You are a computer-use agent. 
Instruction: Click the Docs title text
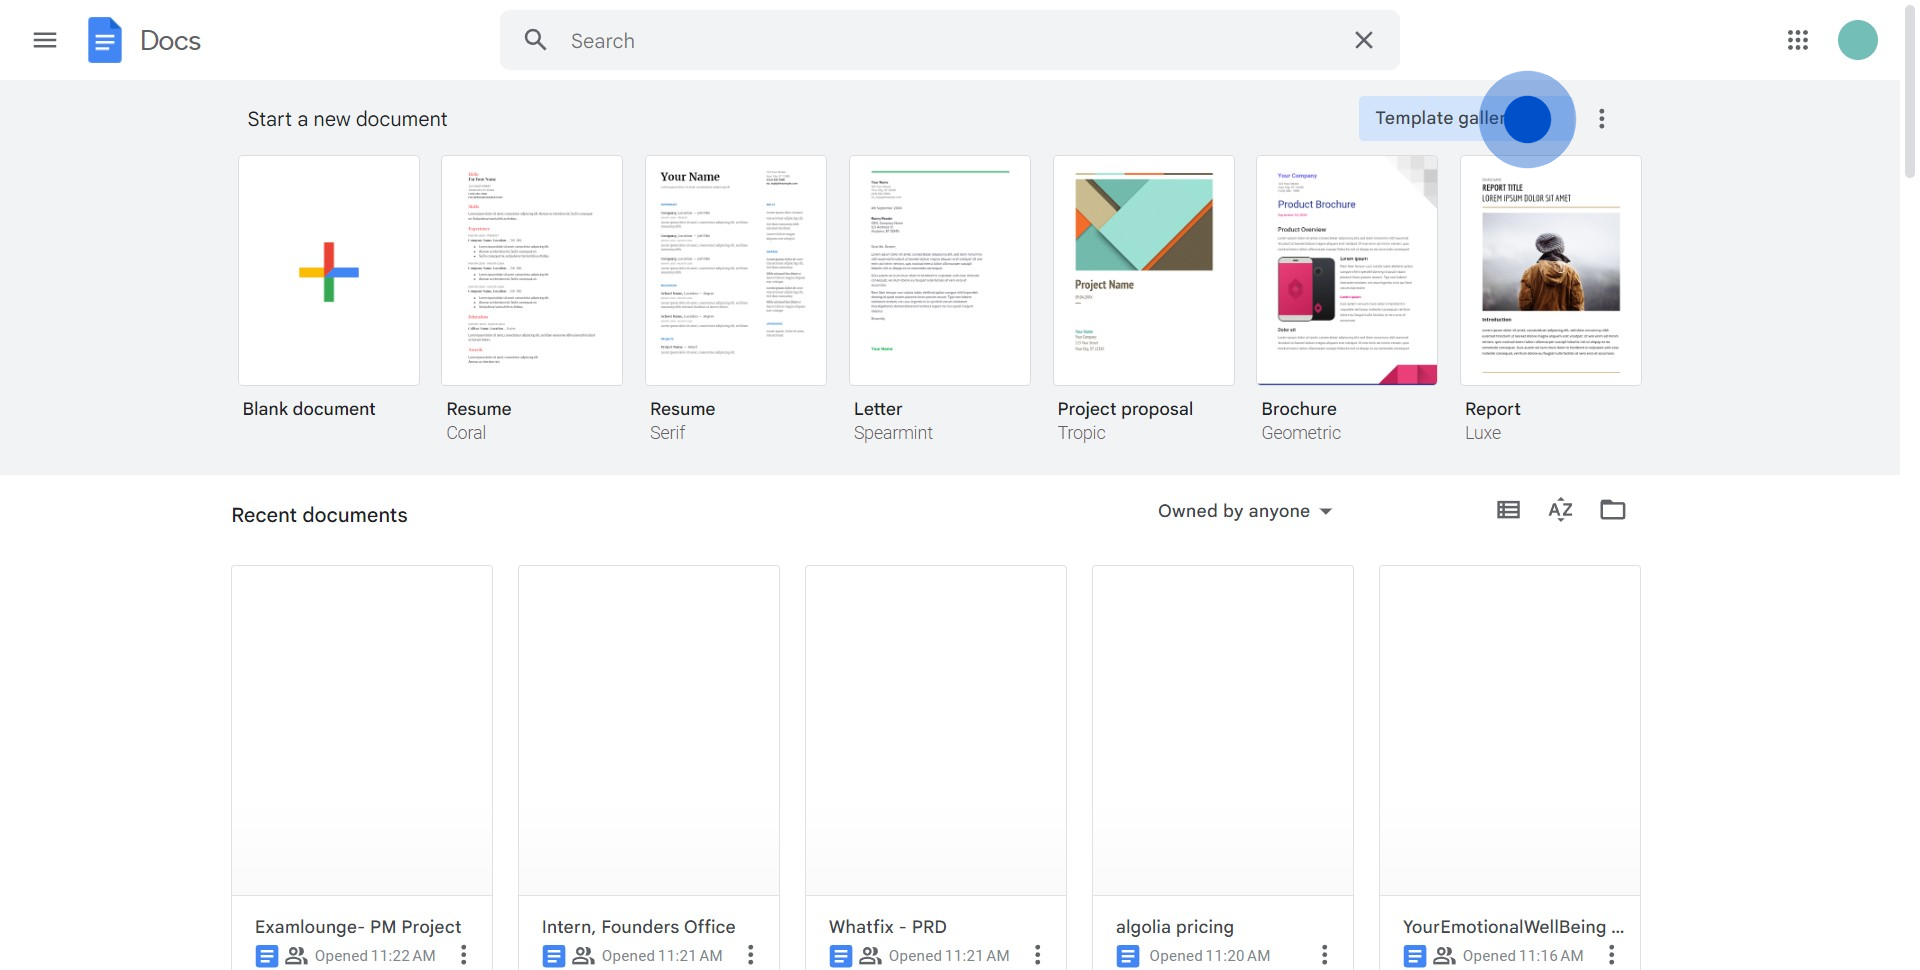[170, 40]
